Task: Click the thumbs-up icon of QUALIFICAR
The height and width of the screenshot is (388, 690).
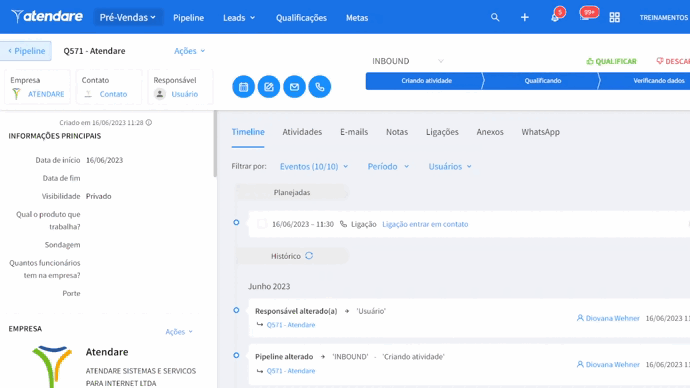Action: point(590,61)
